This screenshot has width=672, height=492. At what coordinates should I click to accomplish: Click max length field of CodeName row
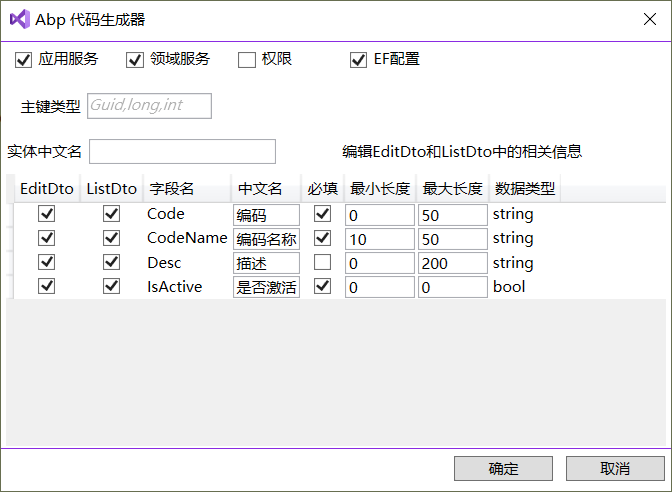453,239
